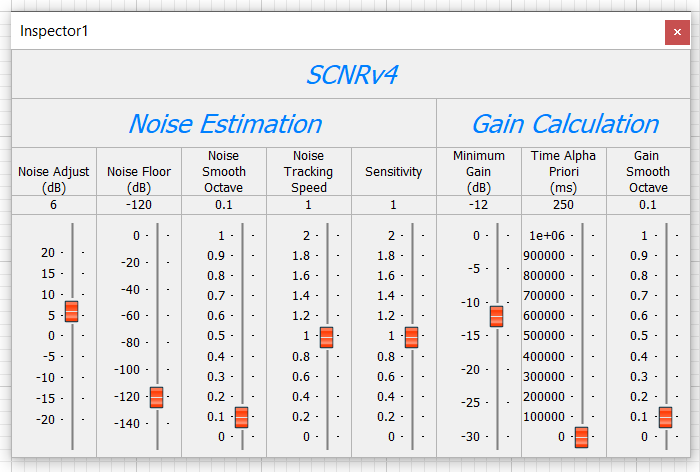The image size is (700, 472).
Task: Close the Inspector1 window
Action: (677, 32)
